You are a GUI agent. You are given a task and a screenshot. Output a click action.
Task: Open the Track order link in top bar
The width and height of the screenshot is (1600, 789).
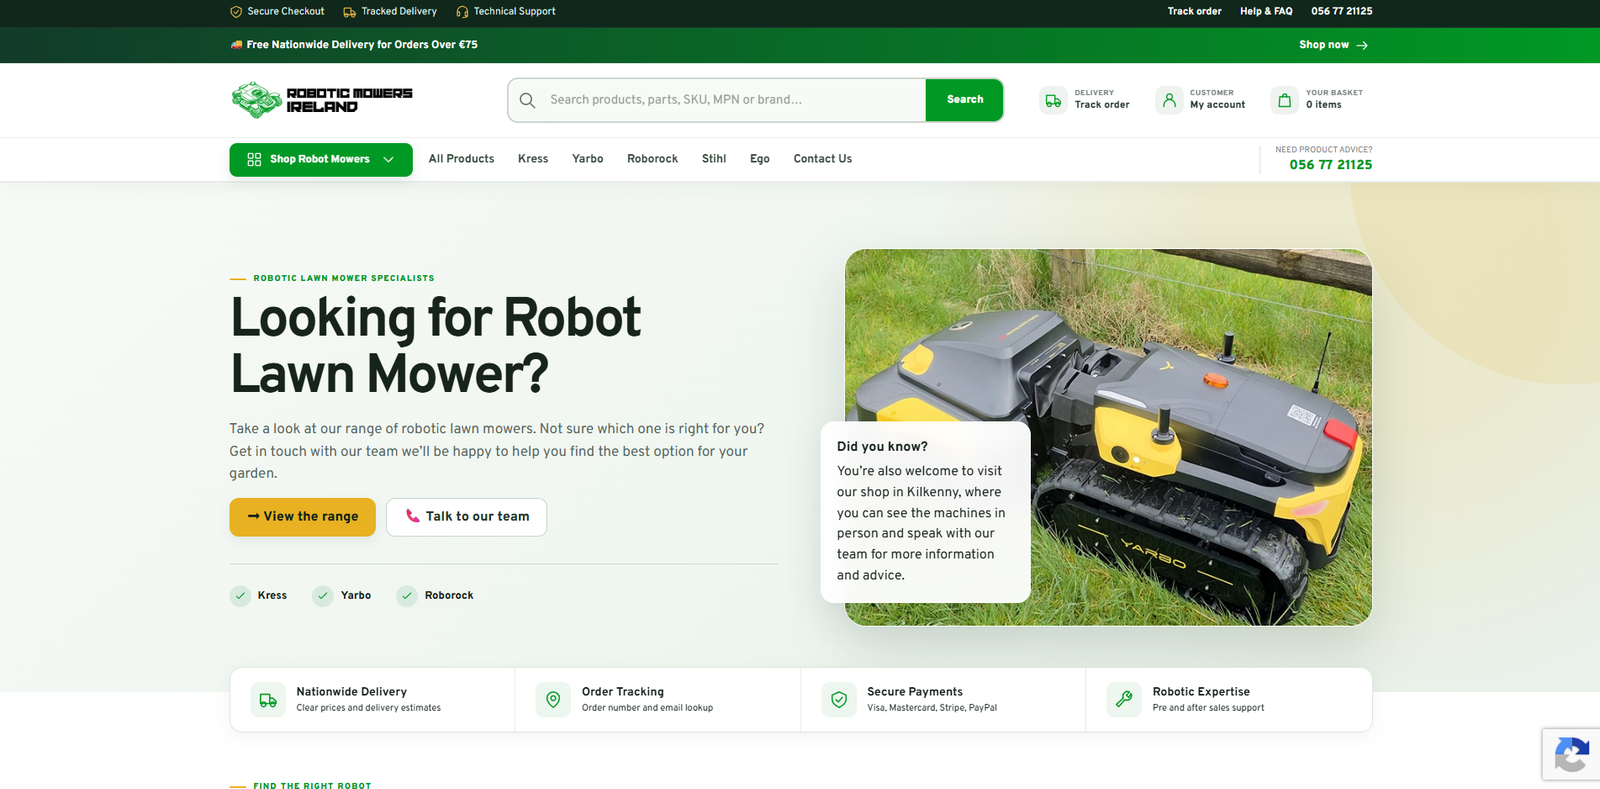click(1194, 12)
